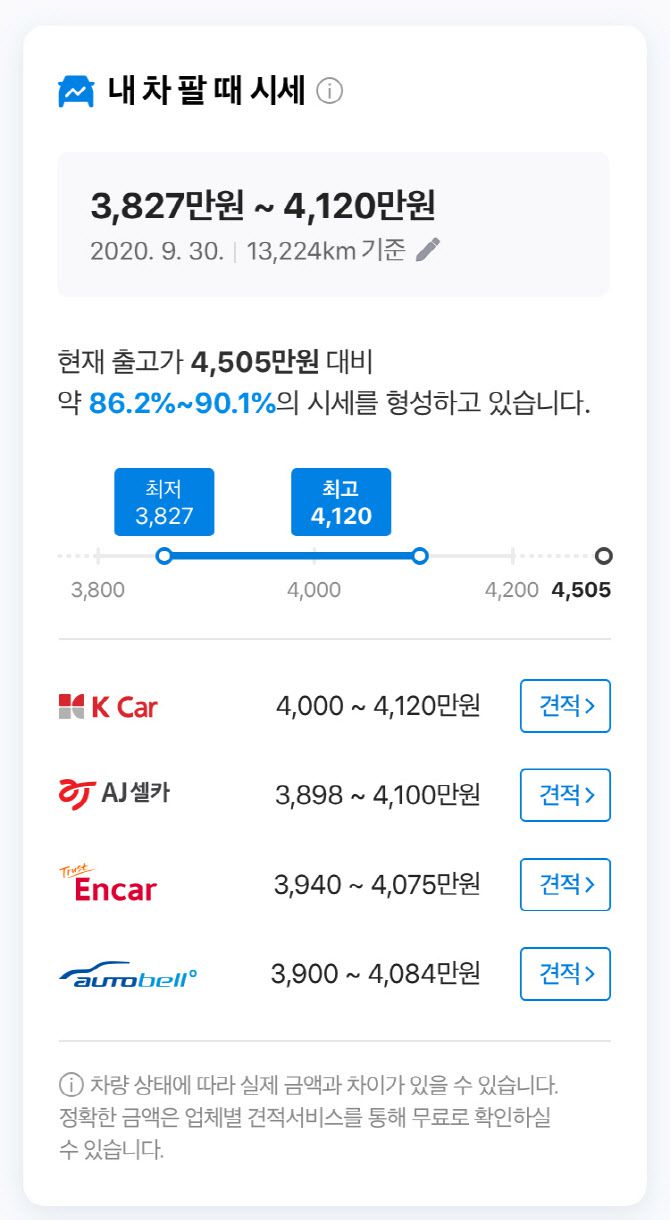This screenshot has height=1220, width=670.
Task: Click the K Car logo
Action: 108,707
